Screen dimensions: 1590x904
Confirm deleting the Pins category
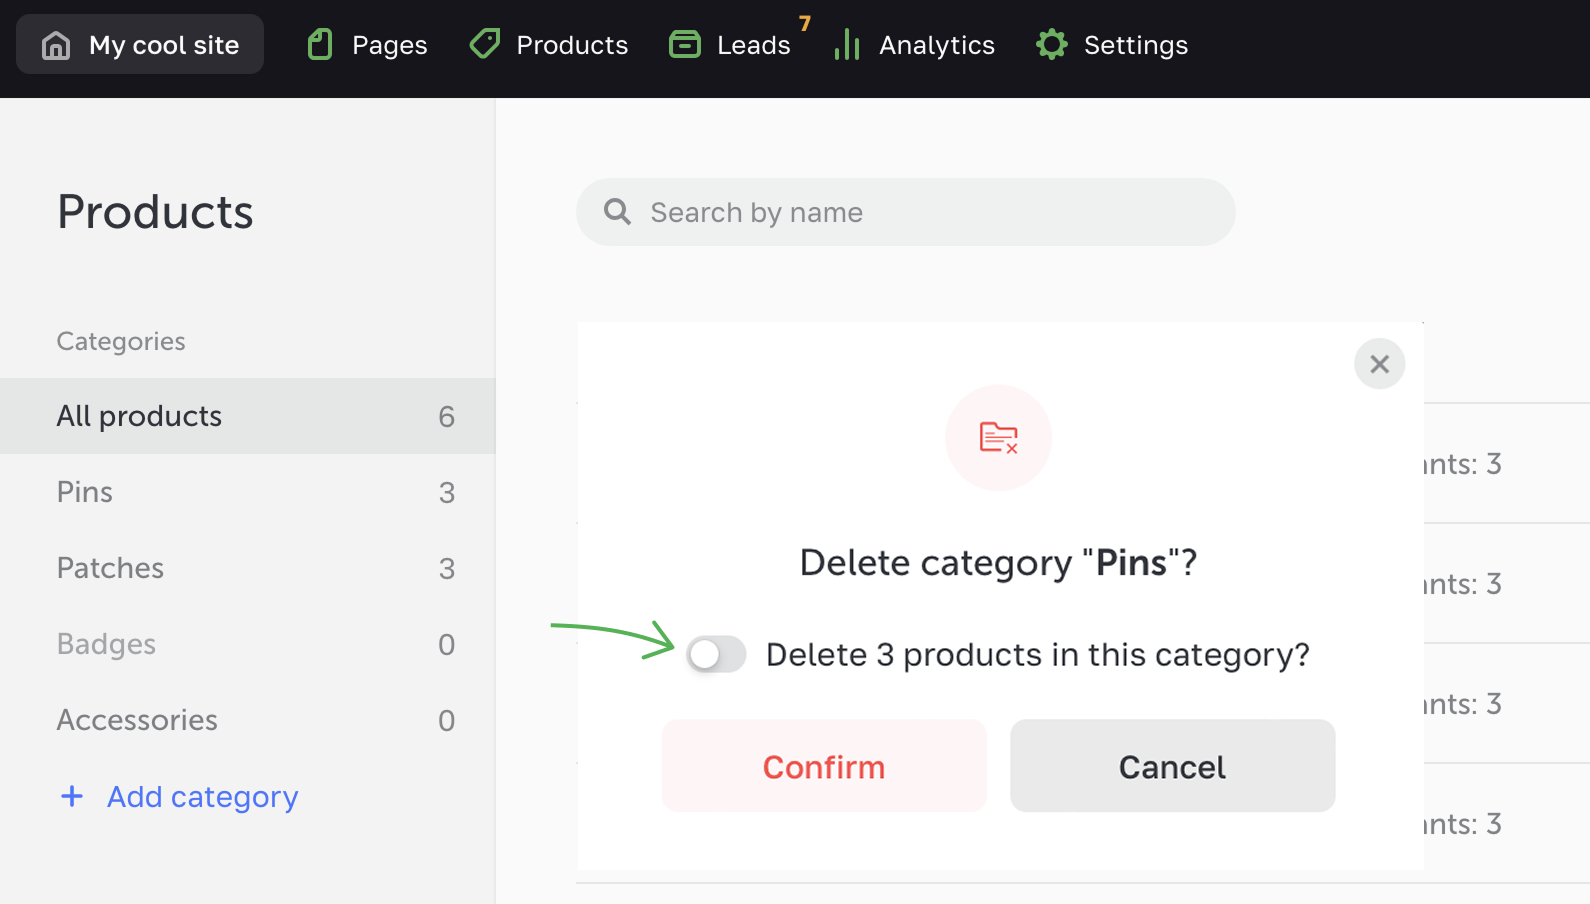pos(824,766)
